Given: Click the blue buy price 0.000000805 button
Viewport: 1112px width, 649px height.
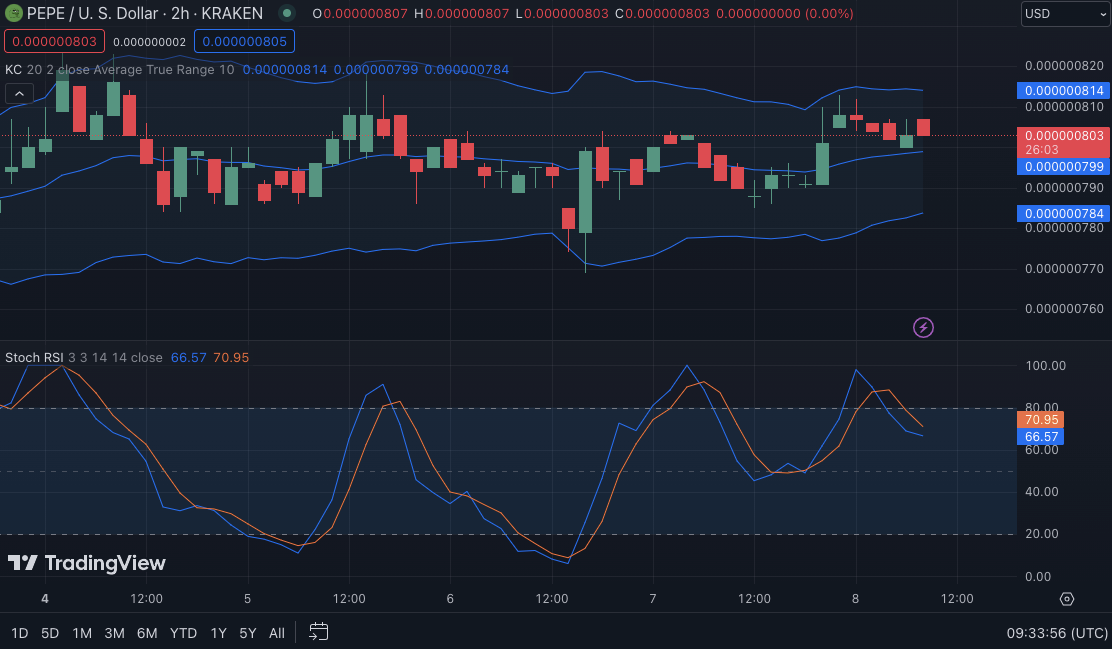Looking at the screenshot, I should coord(240,42).
